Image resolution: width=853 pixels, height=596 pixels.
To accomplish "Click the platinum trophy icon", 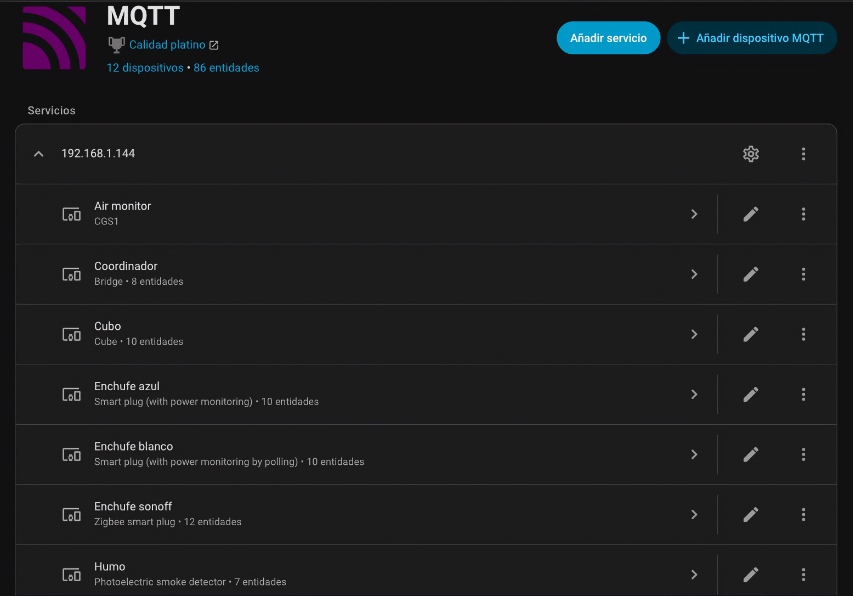I will click(116, 45).
